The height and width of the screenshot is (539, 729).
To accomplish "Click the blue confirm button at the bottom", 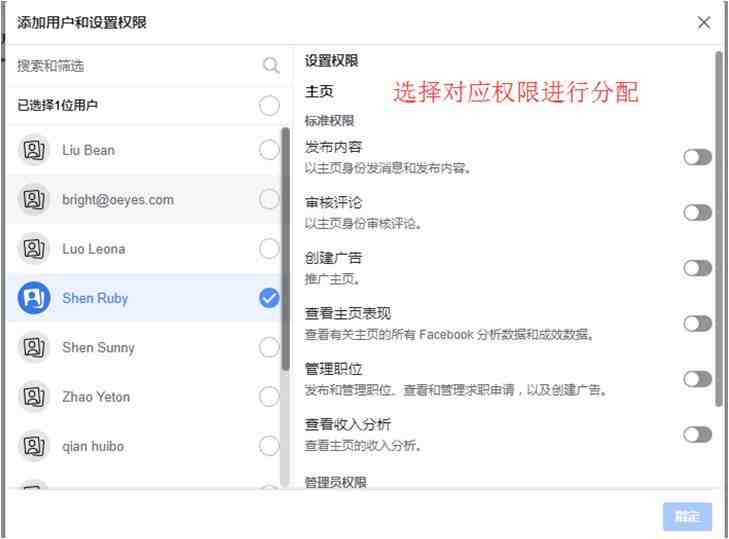I will click(687, 516).
